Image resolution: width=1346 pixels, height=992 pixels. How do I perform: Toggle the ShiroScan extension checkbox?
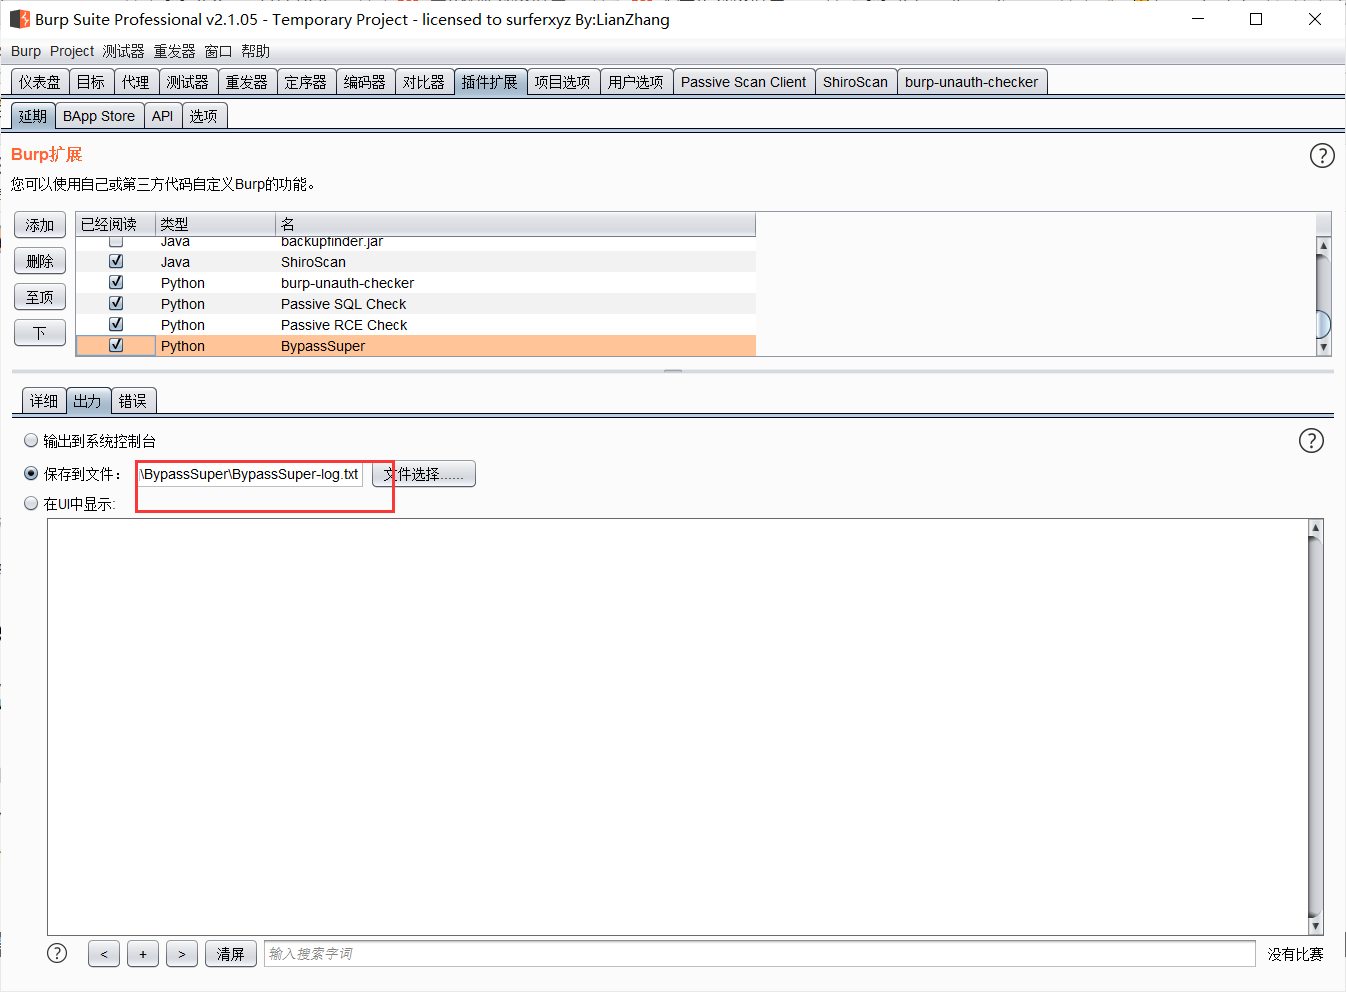pyautogui.click(x=116, y=261)
